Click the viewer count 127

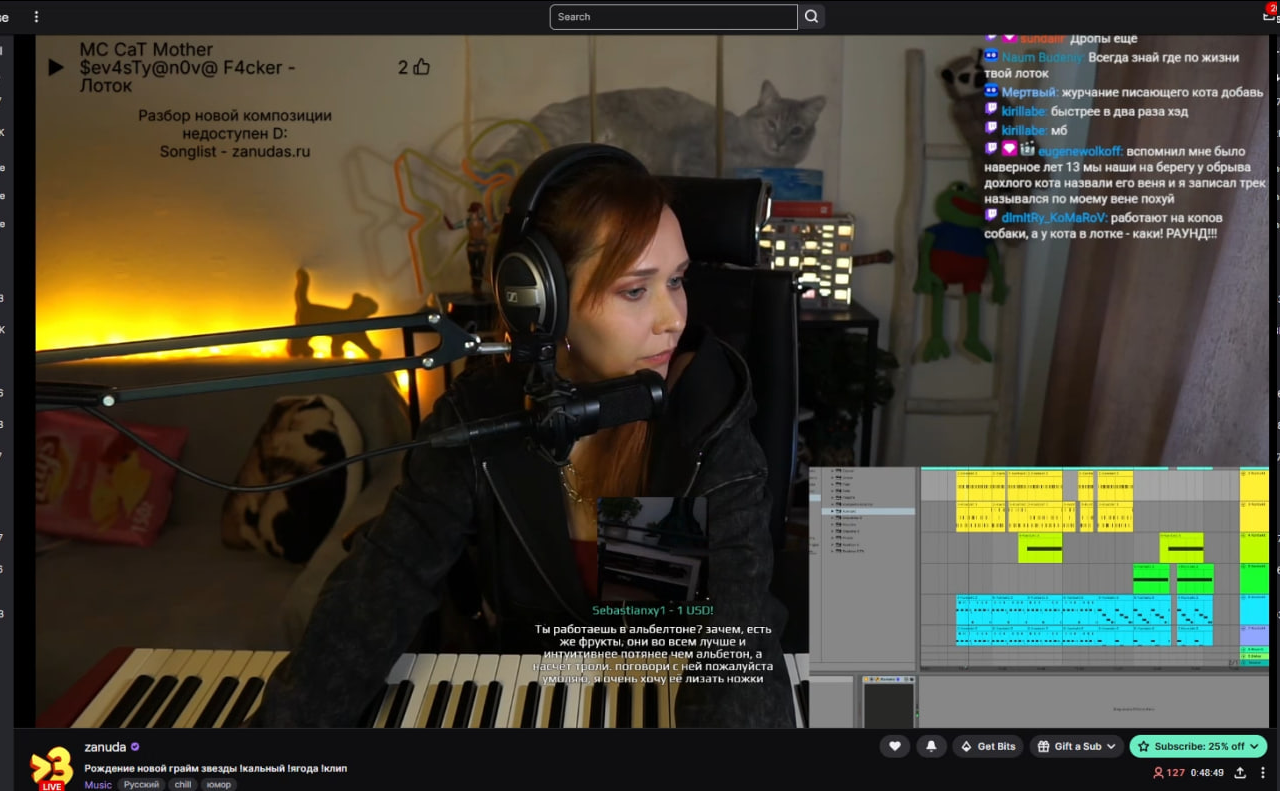1168,773
